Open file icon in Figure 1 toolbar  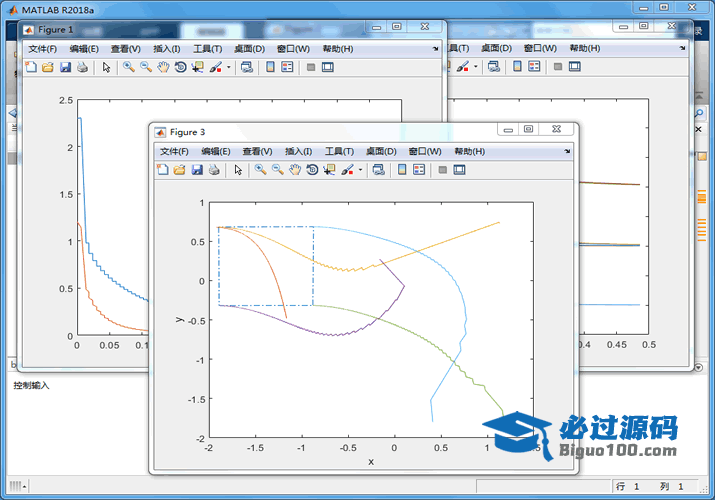point(48,67)
